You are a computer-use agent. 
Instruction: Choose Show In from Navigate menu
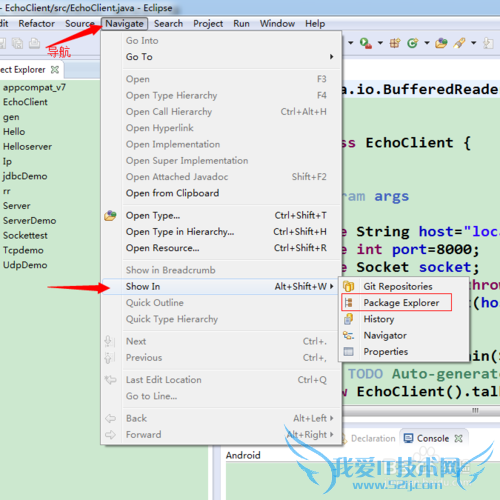[221, 286]
